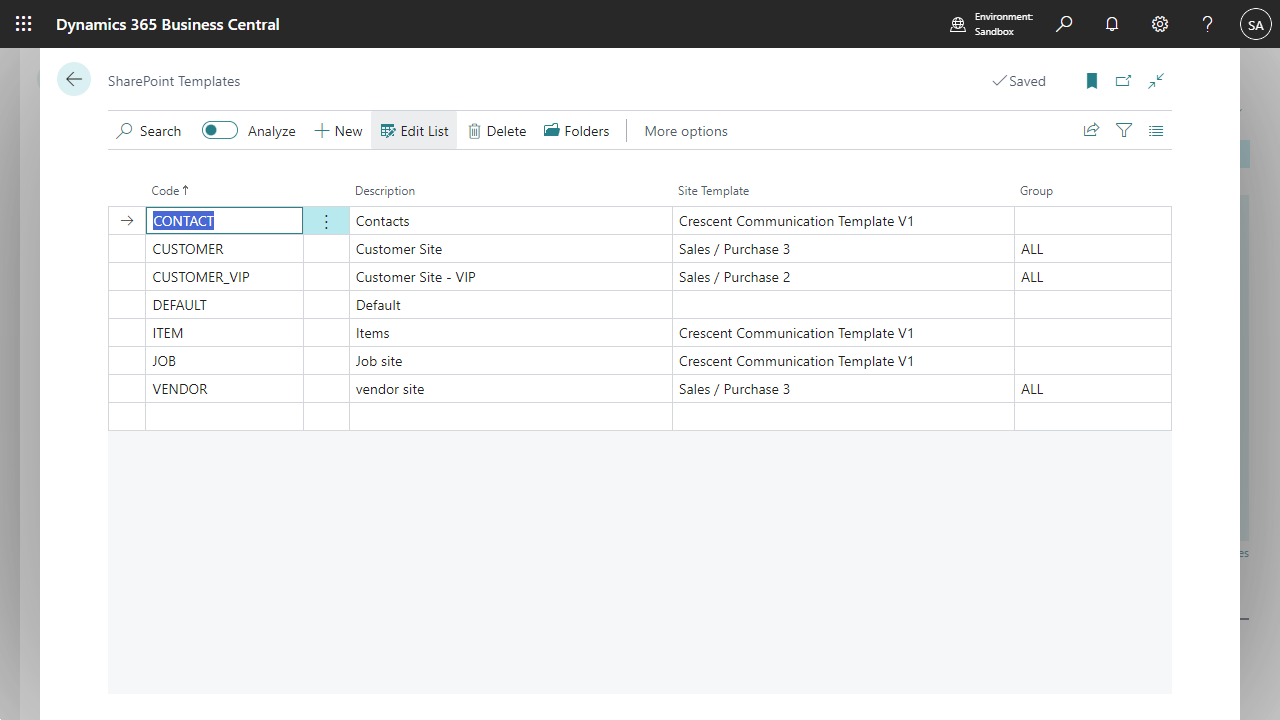
Task: Change list layout view icon
Action: tap(1156, 130)
